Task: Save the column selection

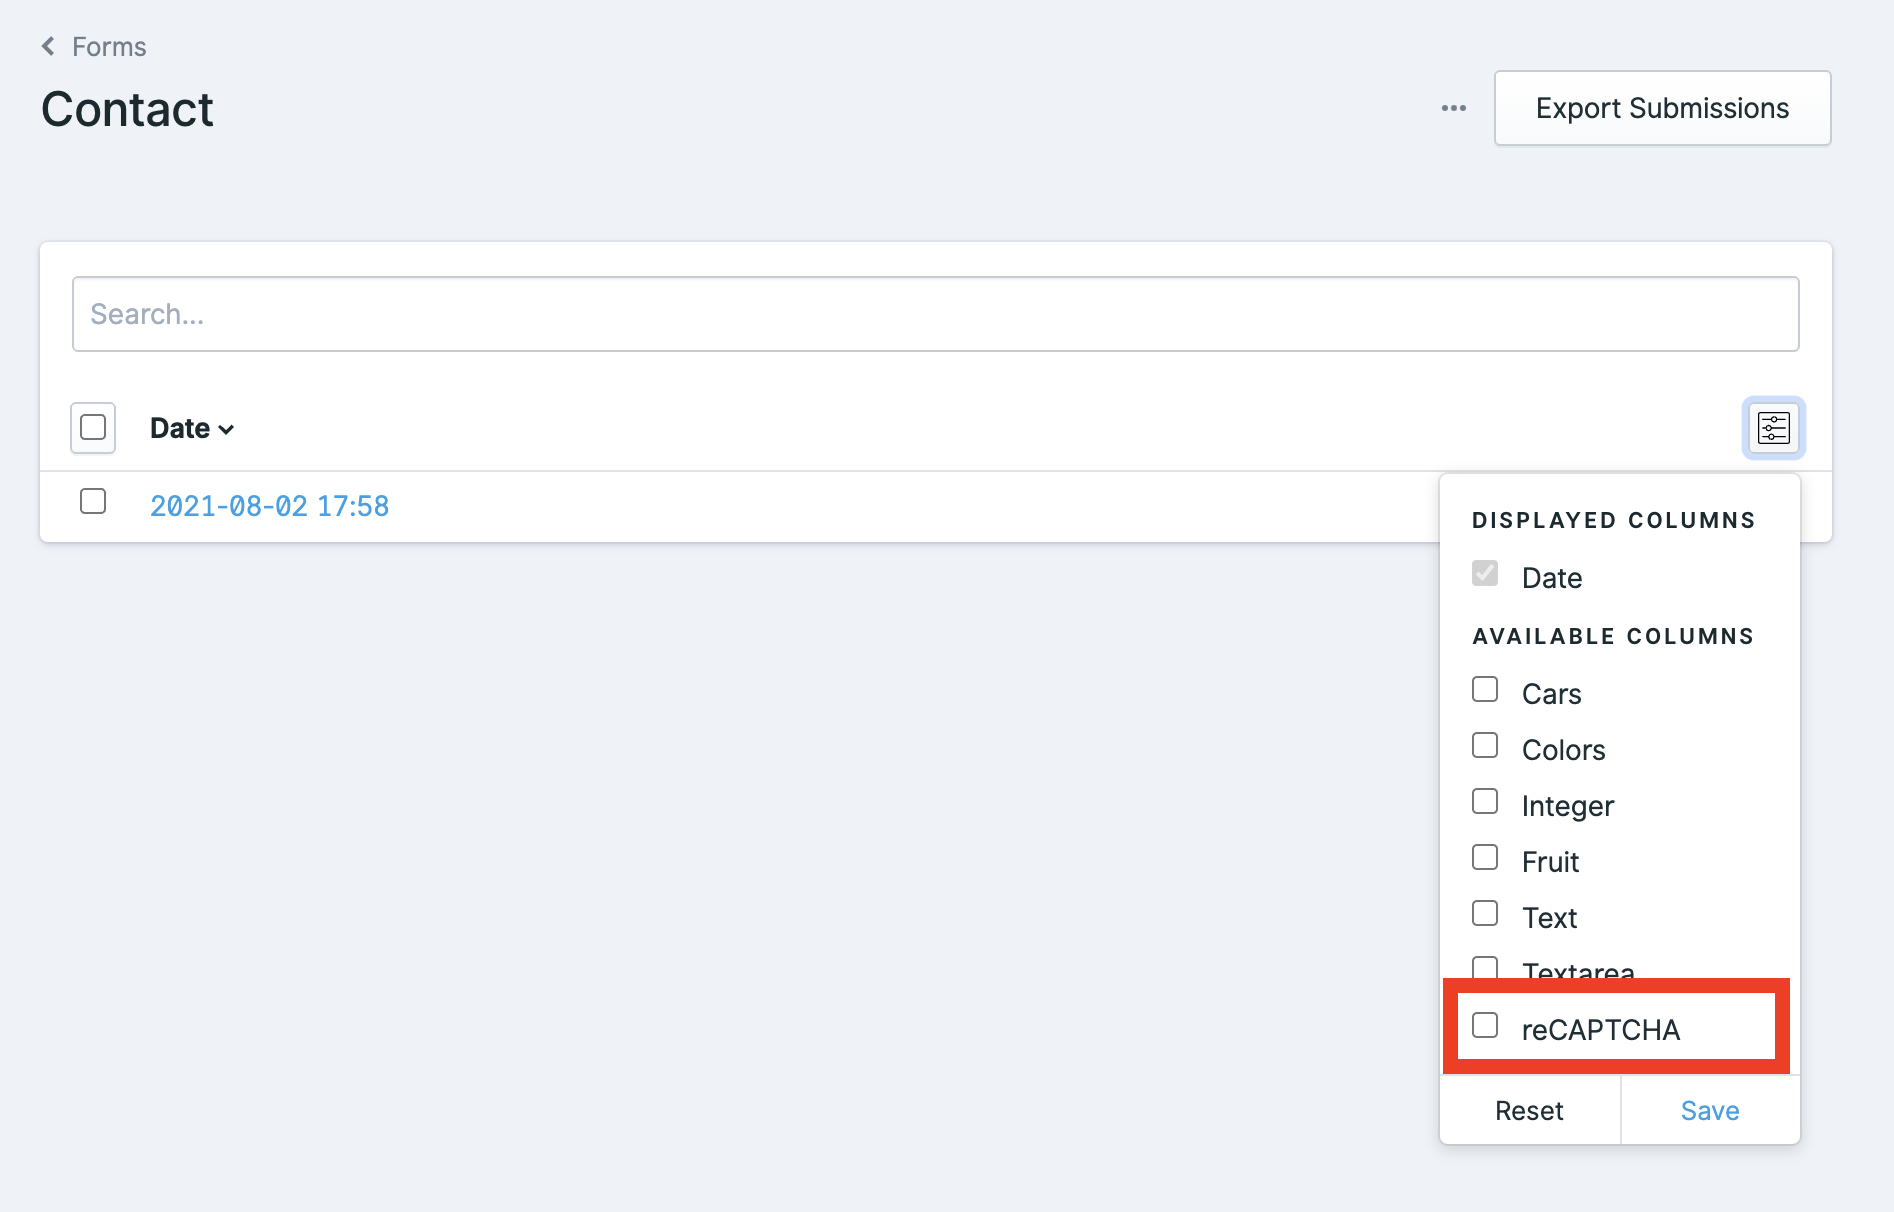Action: 1710,1111
